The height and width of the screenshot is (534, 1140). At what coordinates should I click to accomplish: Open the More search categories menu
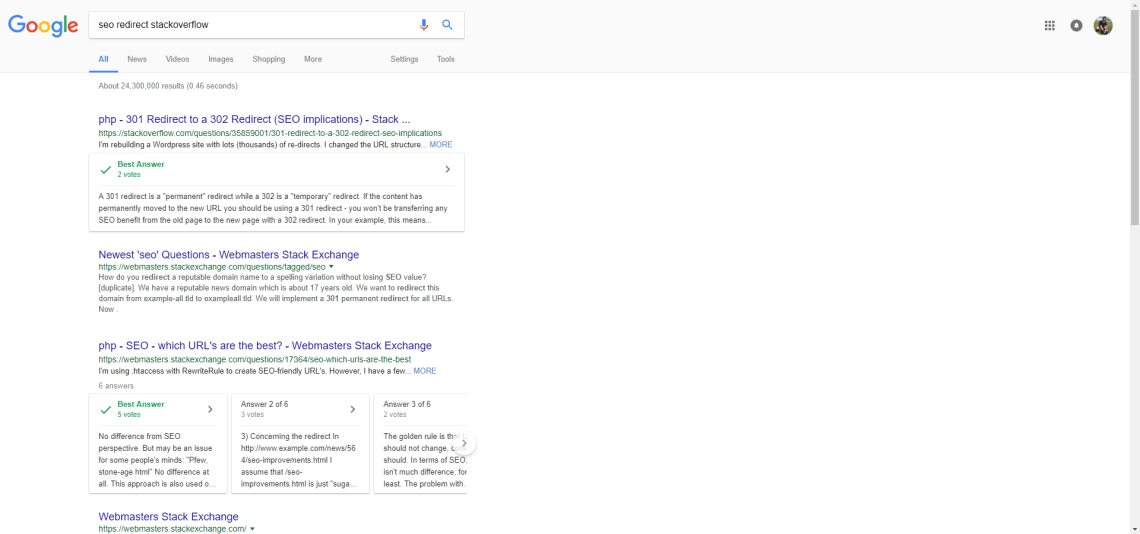[x=313, y=59]
